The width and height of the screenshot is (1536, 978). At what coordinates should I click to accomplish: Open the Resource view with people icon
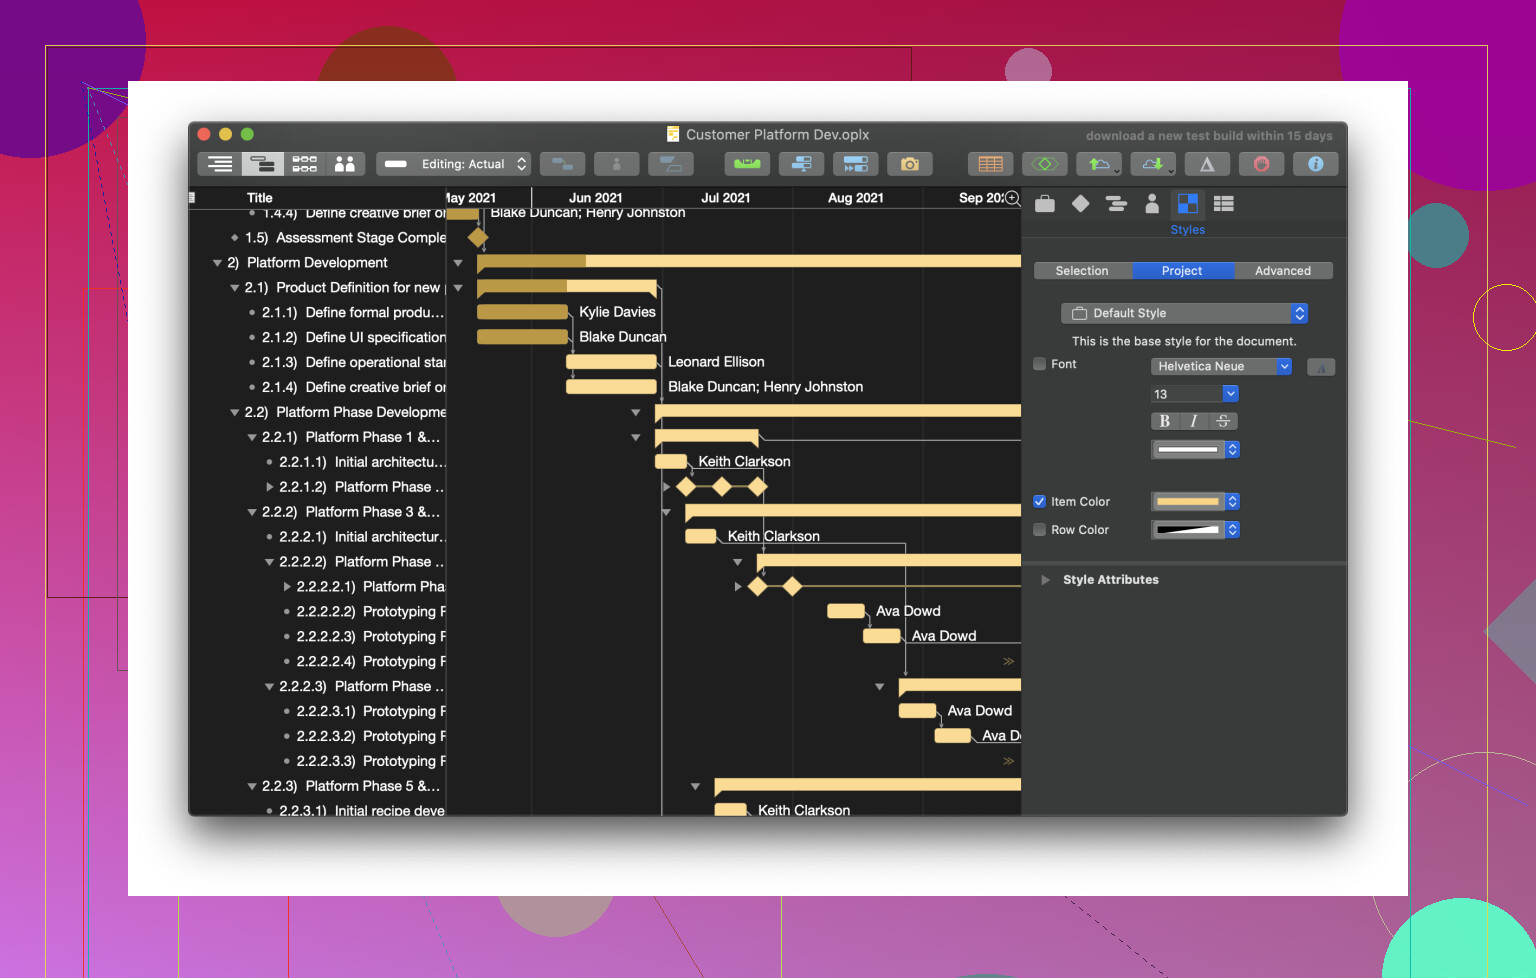(345, 164)
